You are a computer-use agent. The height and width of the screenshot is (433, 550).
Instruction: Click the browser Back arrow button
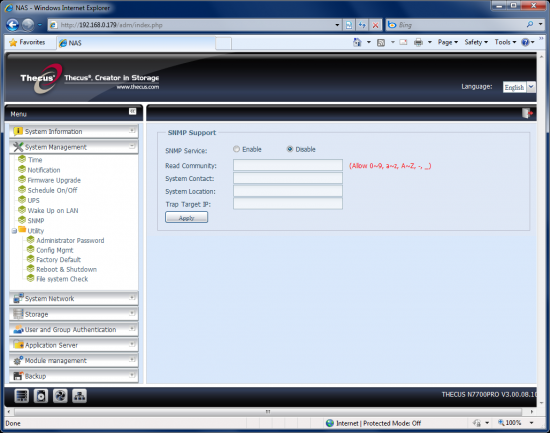[x=12, y=25]
